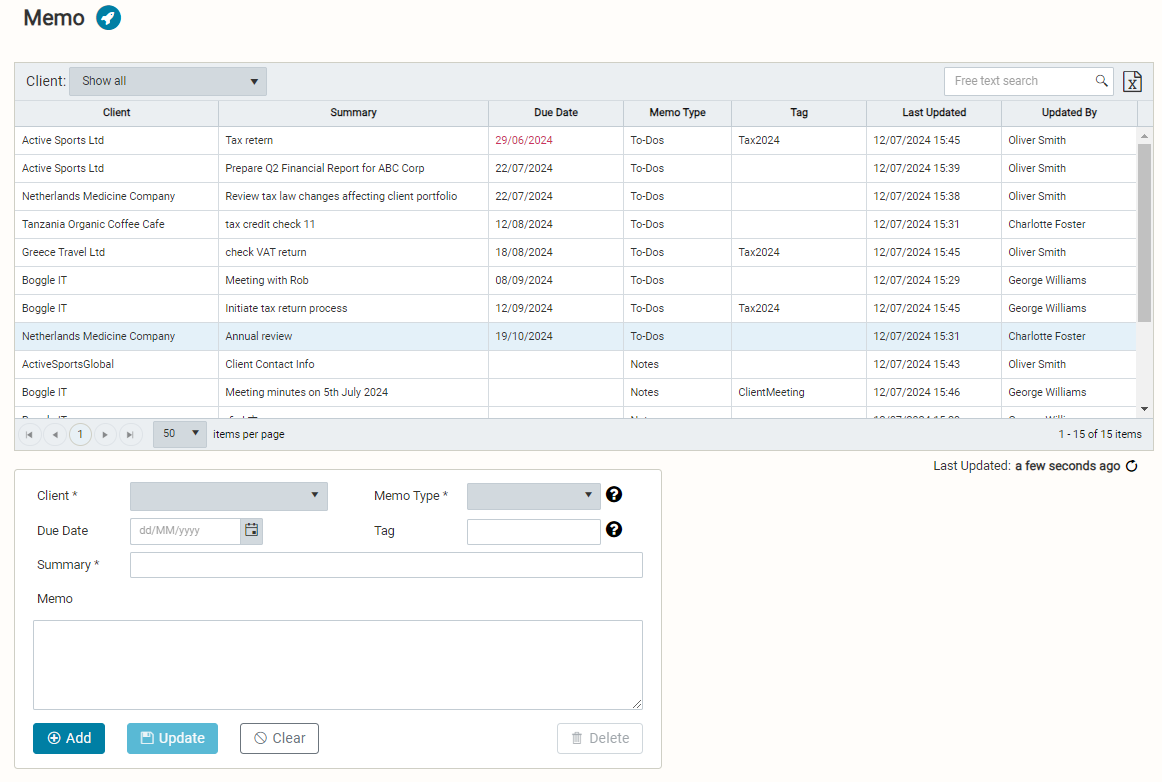1162x782 pixels.
Task: Click 'ActiveSportsGlobal' client cell
Action: [116, 365]
